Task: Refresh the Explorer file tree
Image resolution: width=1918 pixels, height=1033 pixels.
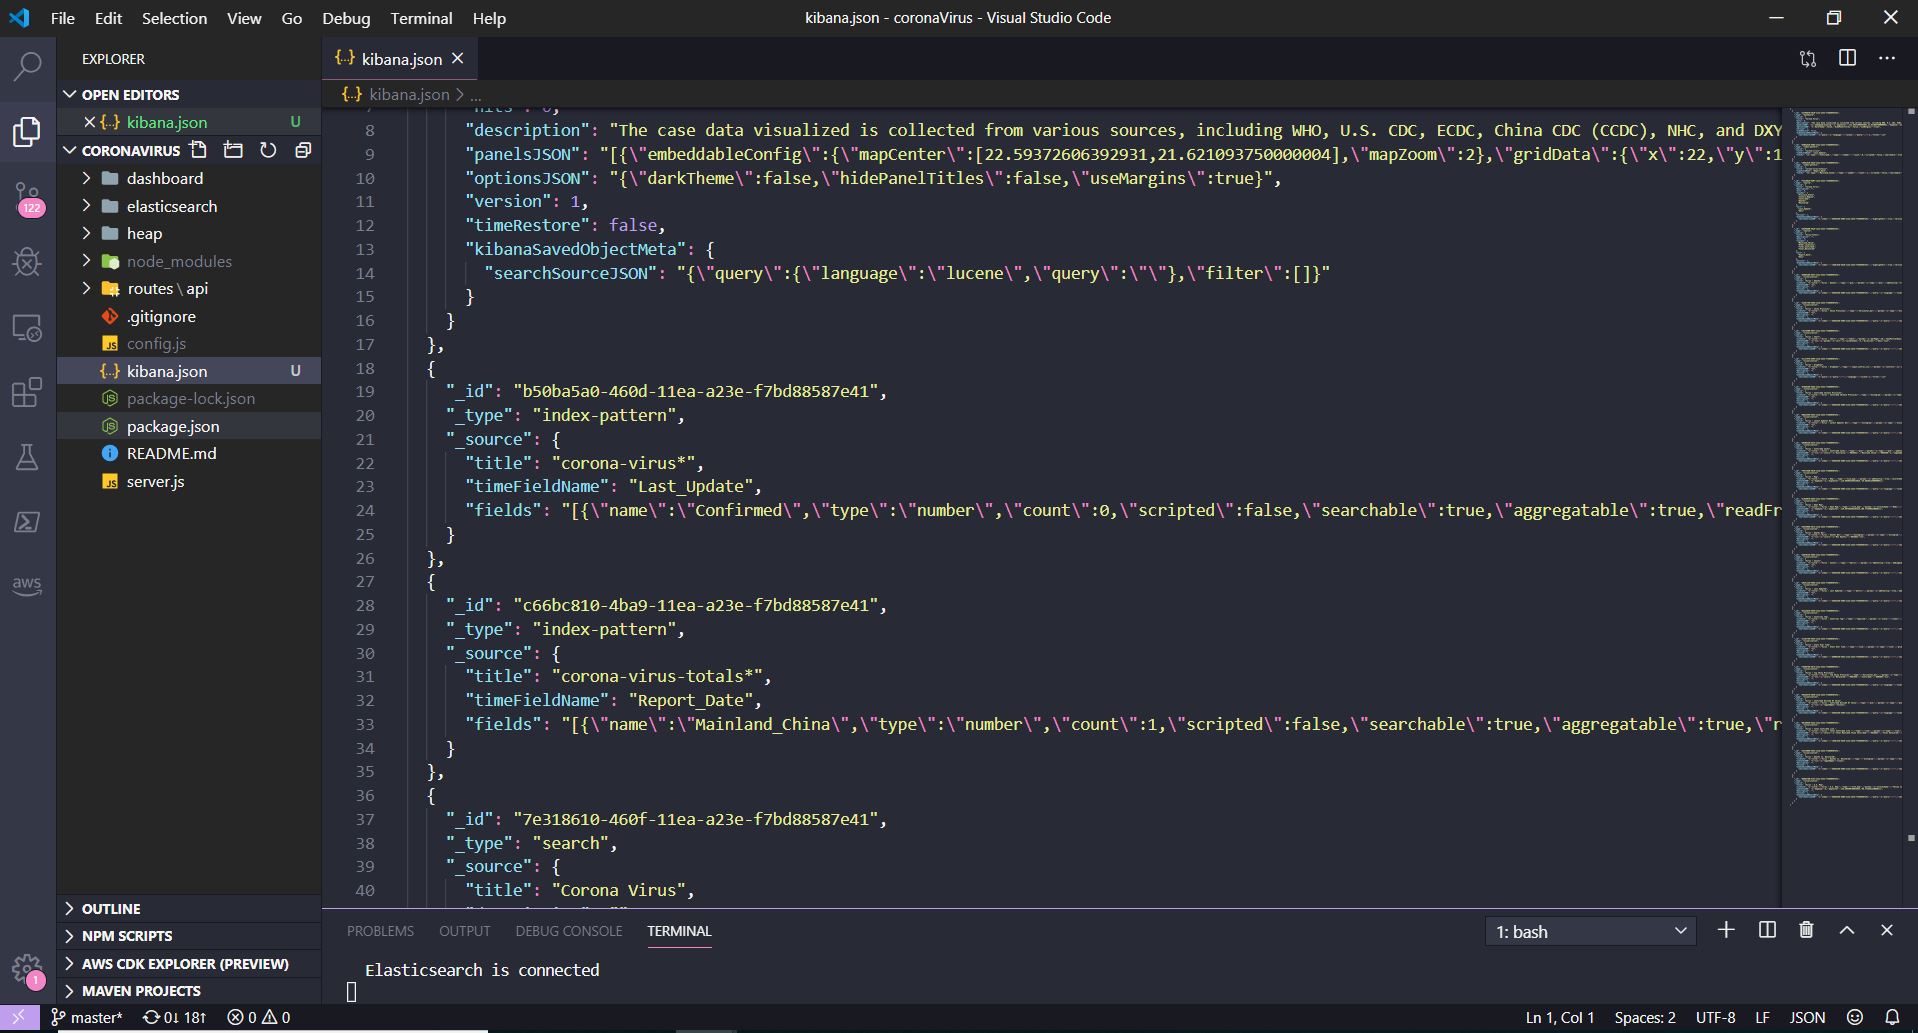Action: (x=268, y=150)
